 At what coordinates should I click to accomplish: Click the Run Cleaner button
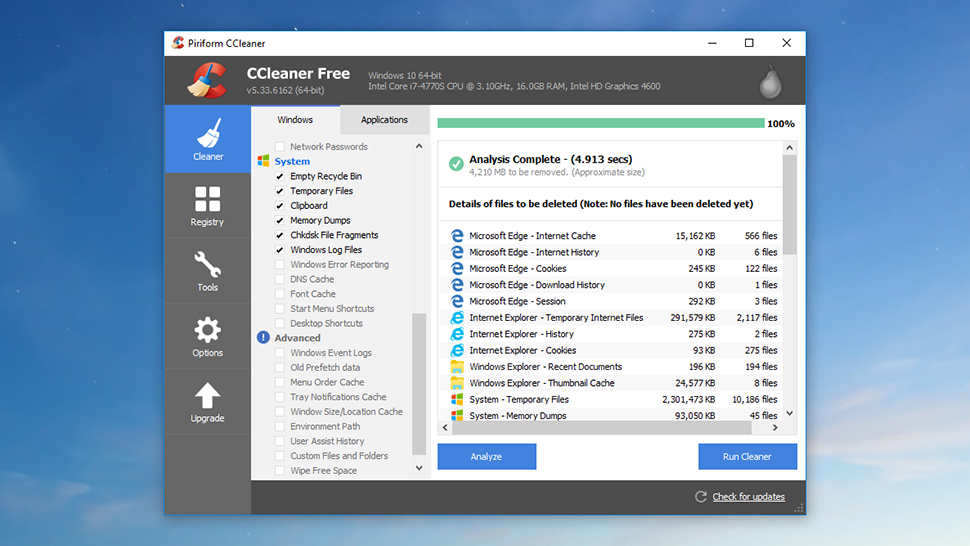[x=747, y=456]
